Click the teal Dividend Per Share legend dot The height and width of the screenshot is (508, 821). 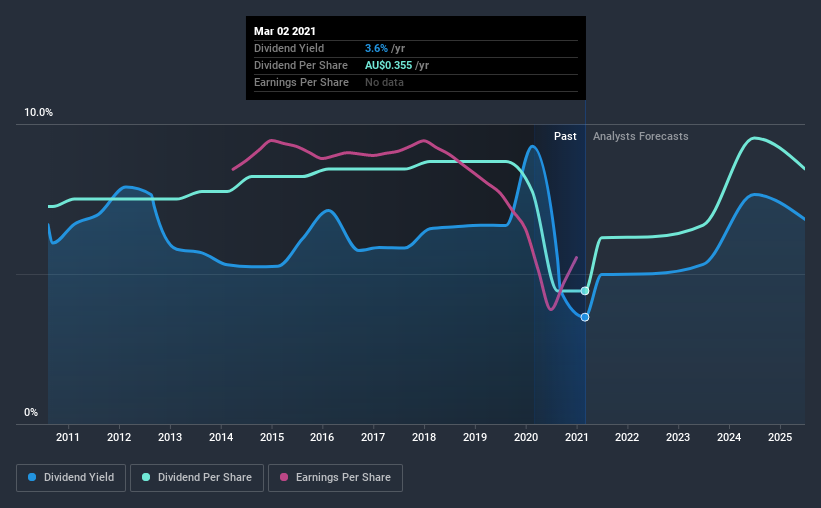[x=146, y=477]
